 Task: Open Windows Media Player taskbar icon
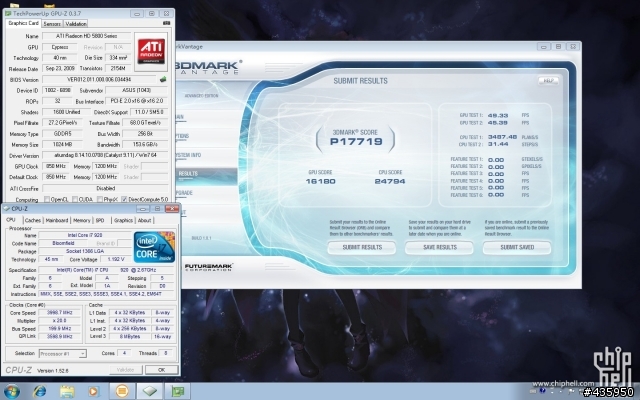coord(93,391)
